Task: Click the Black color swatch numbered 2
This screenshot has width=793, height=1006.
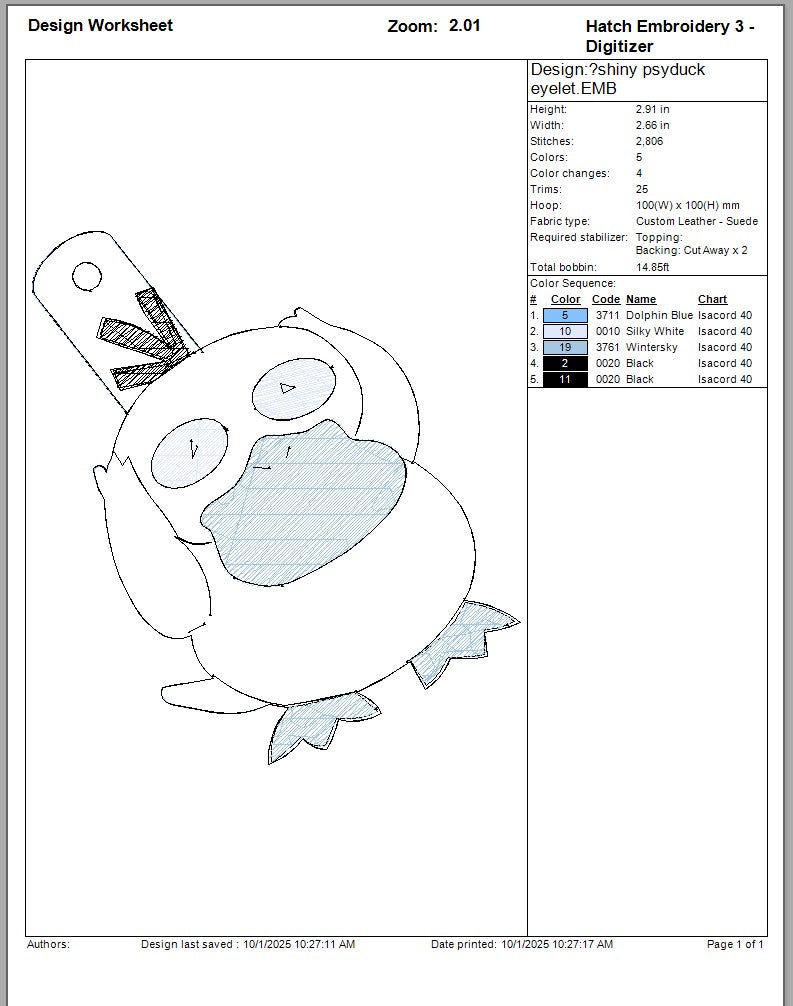Action: click(565, 363)
